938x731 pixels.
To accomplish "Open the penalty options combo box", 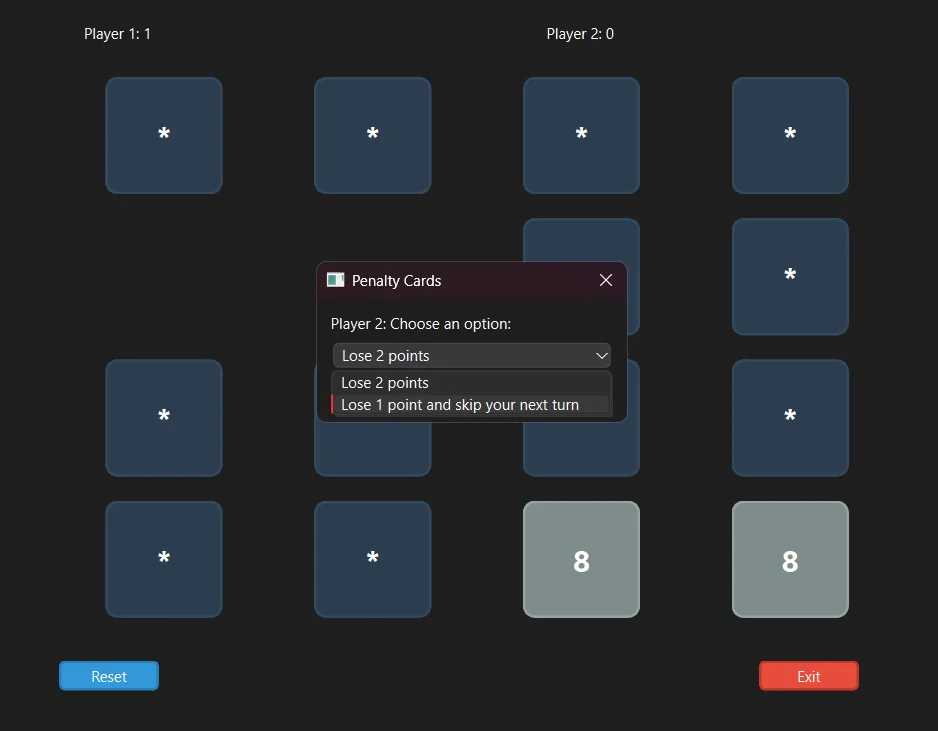I will [x=471, y=355].
